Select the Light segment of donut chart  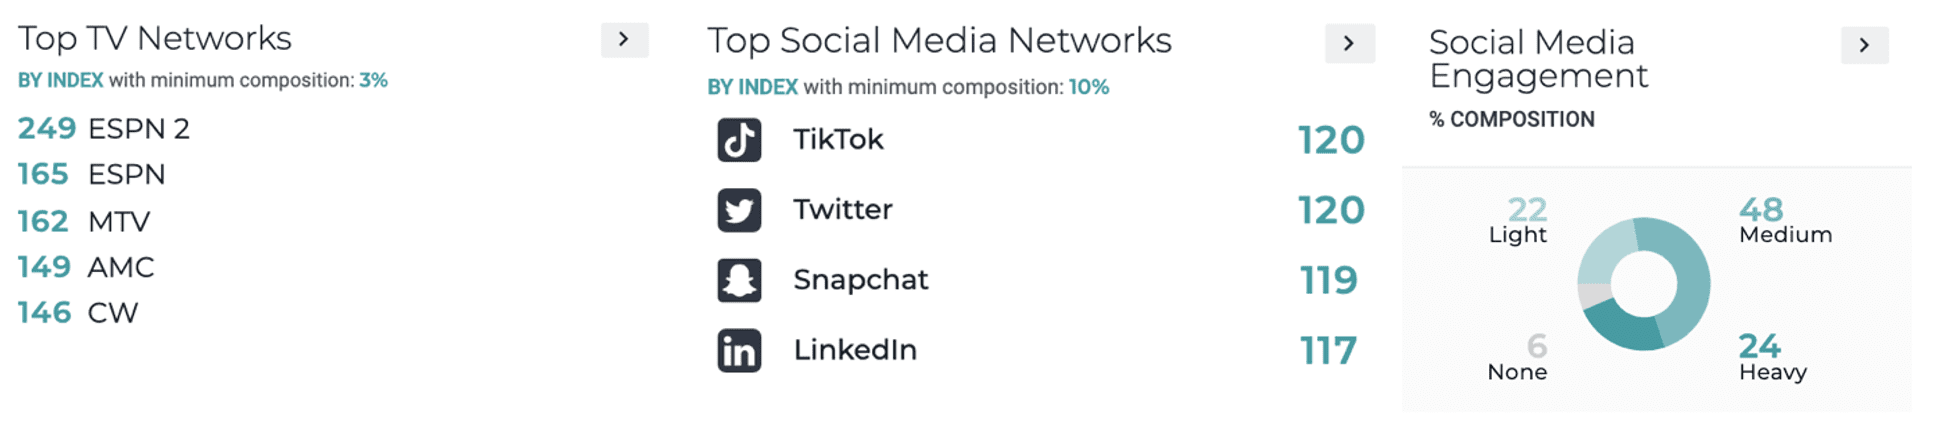click(1604, 252)
